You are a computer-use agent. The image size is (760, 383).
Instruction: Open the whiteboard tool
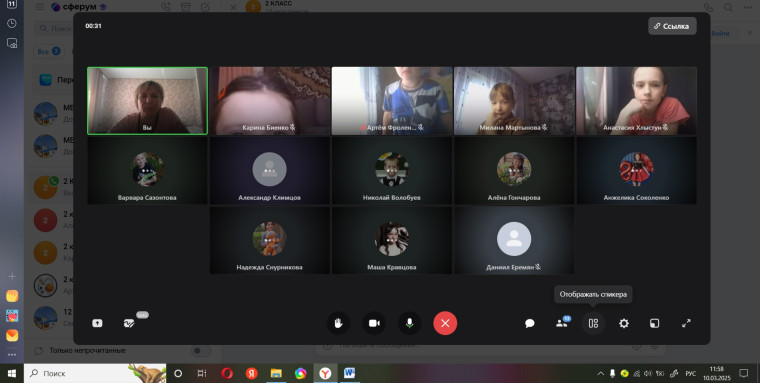(129, 323)
